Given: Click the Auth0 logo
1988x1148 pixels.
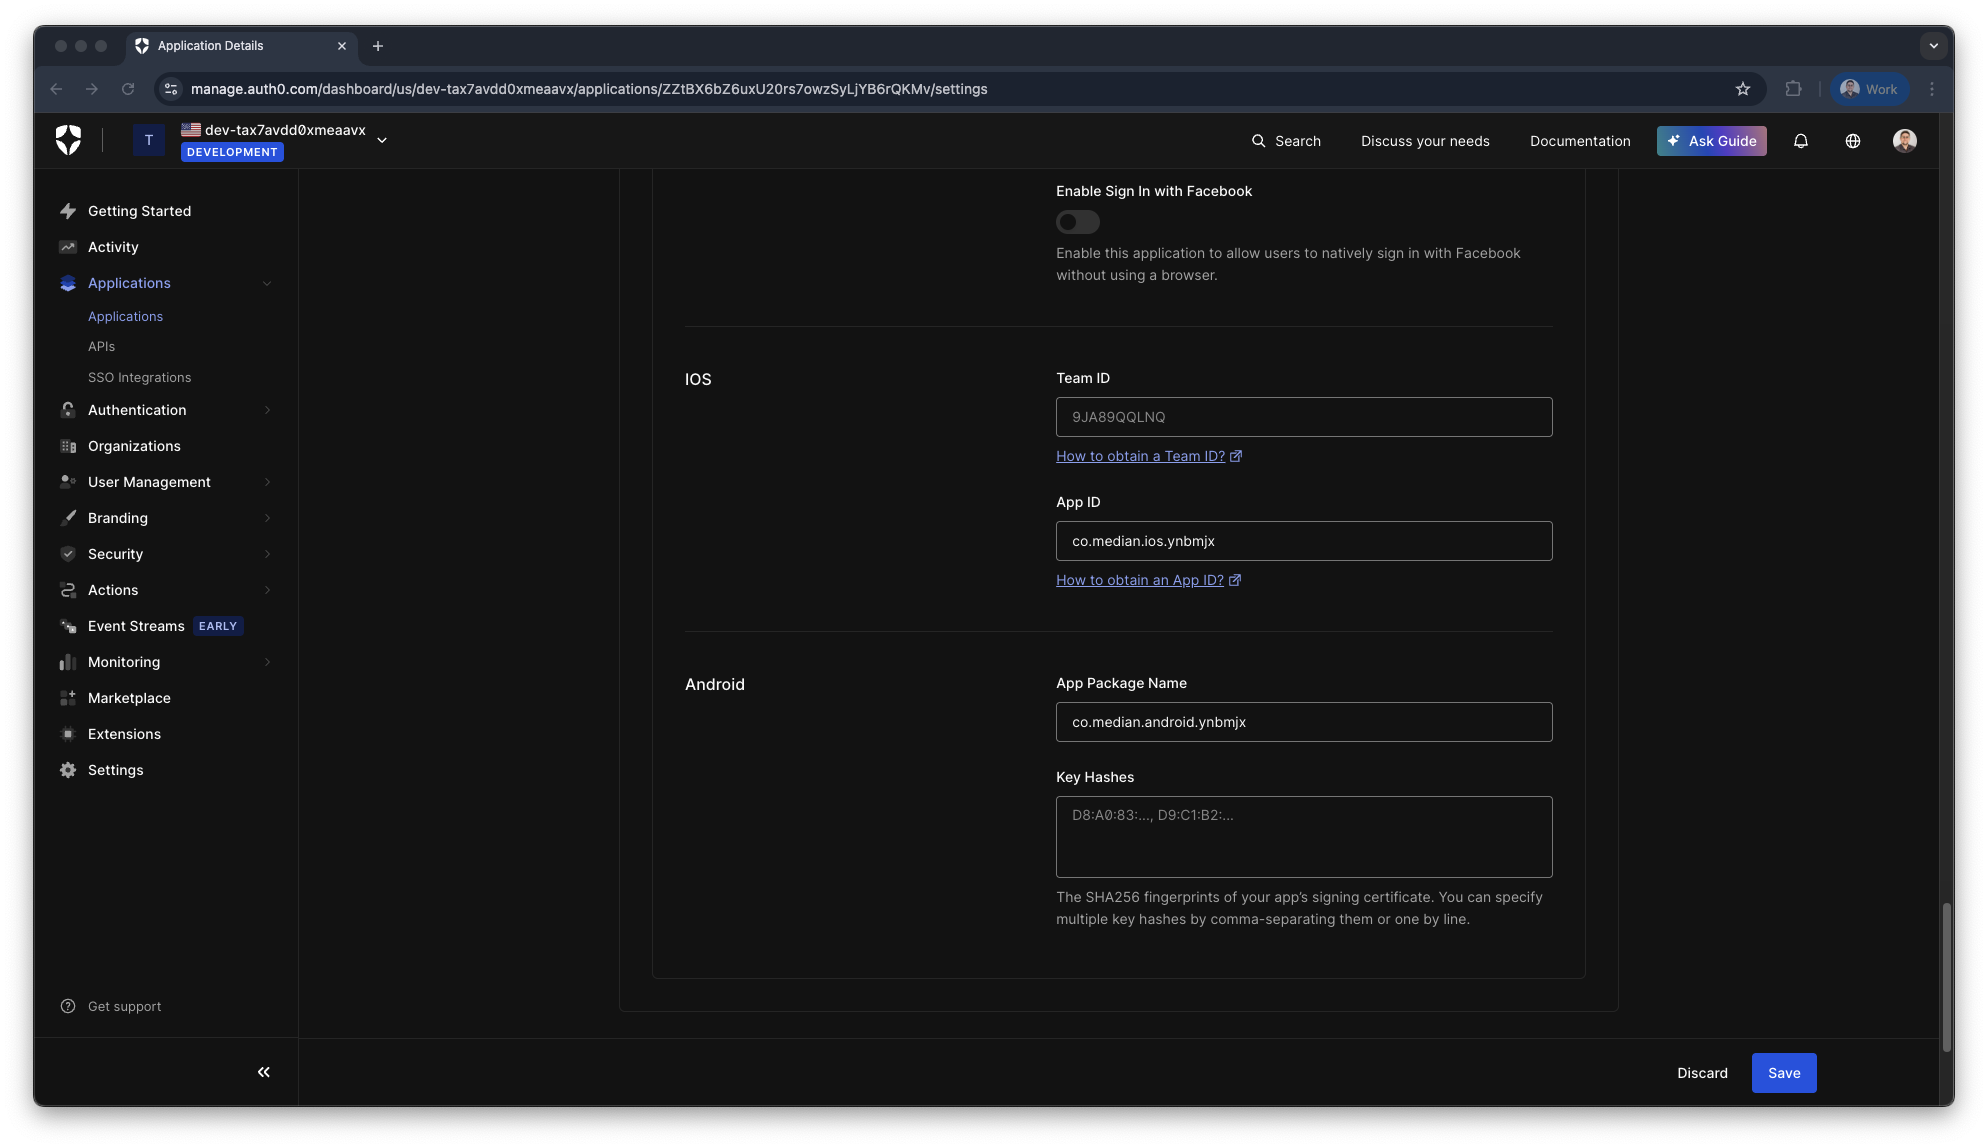Looking at the screenshot, I should [x=68, y=140].
